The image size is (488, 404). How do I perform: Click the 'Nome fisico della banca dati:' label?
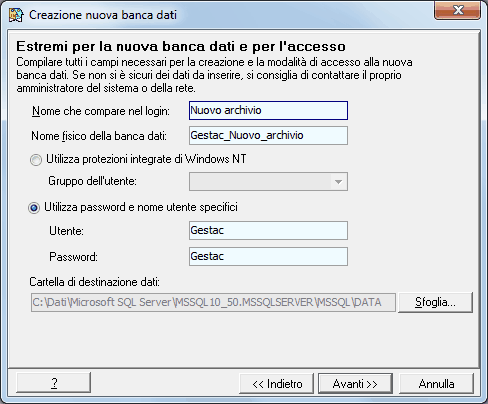[99, 136]
